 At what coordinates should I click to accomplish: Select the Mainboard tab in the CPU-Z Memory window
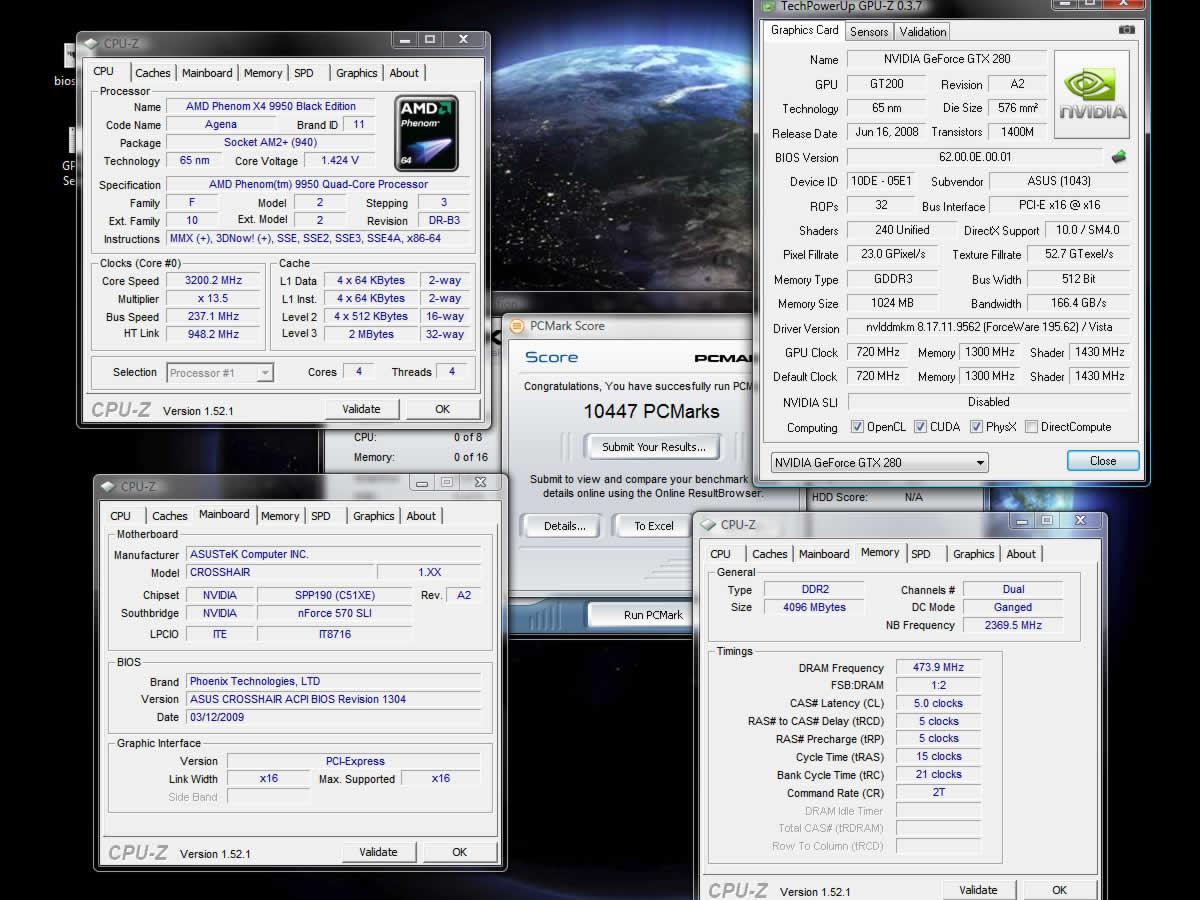[824, 554]
